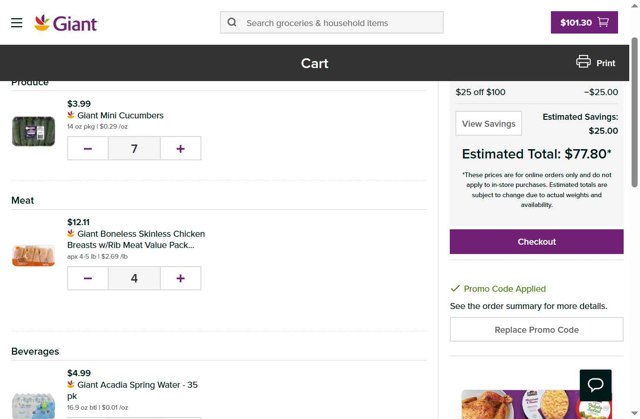640x419 pixels.
Task: Increase Giant Mini Cucumbers quantity
Action: click(180, 149)
